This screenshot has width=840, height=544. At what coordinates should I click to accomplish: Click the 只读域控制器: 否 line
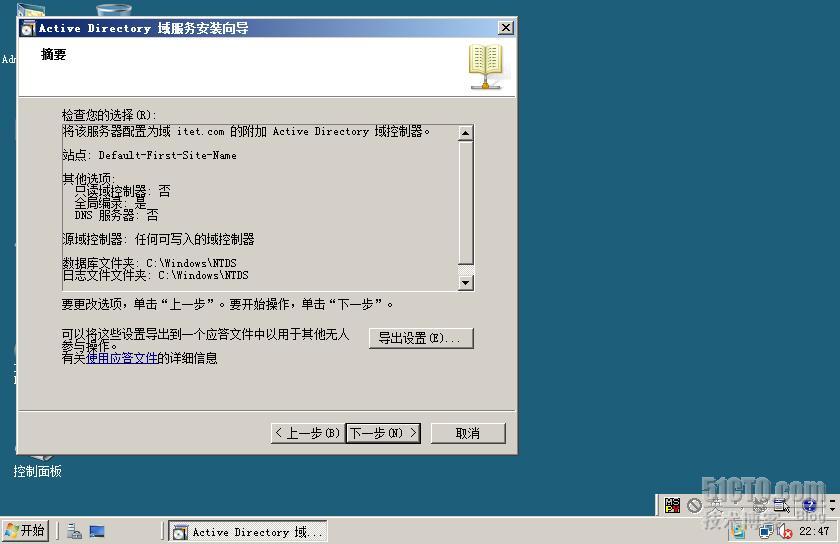[123, 191]
